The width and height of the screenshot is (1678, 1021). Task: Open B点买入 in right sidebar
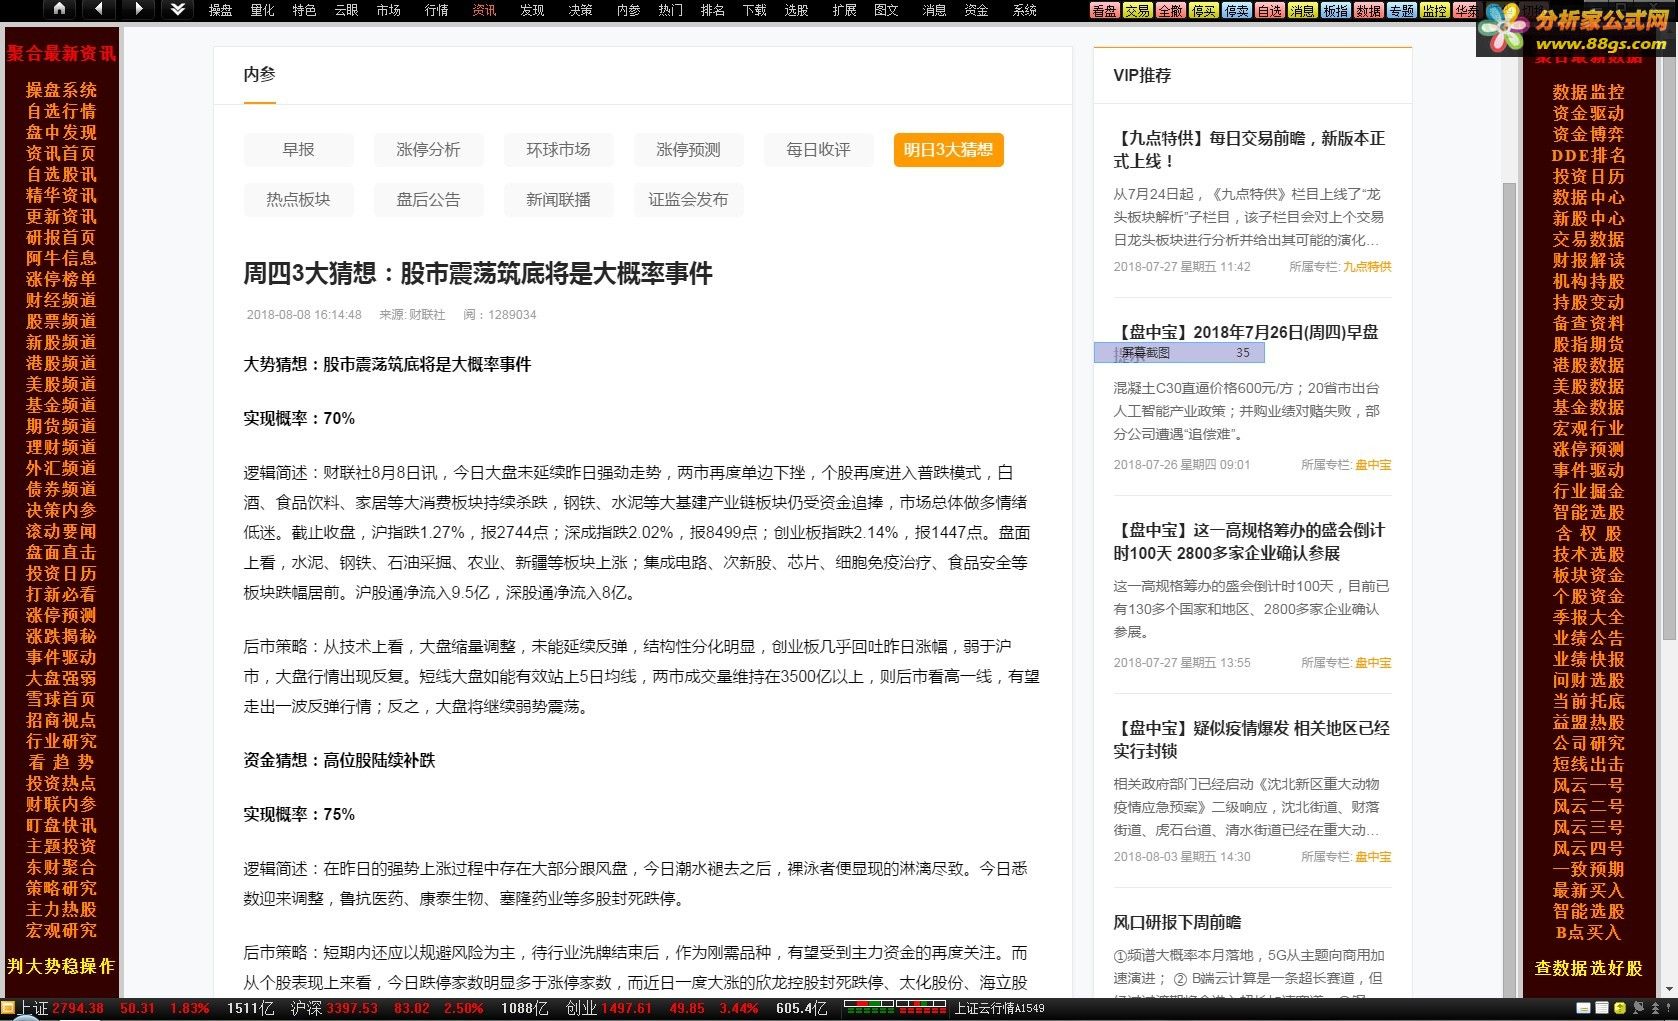click(1588, 932)
